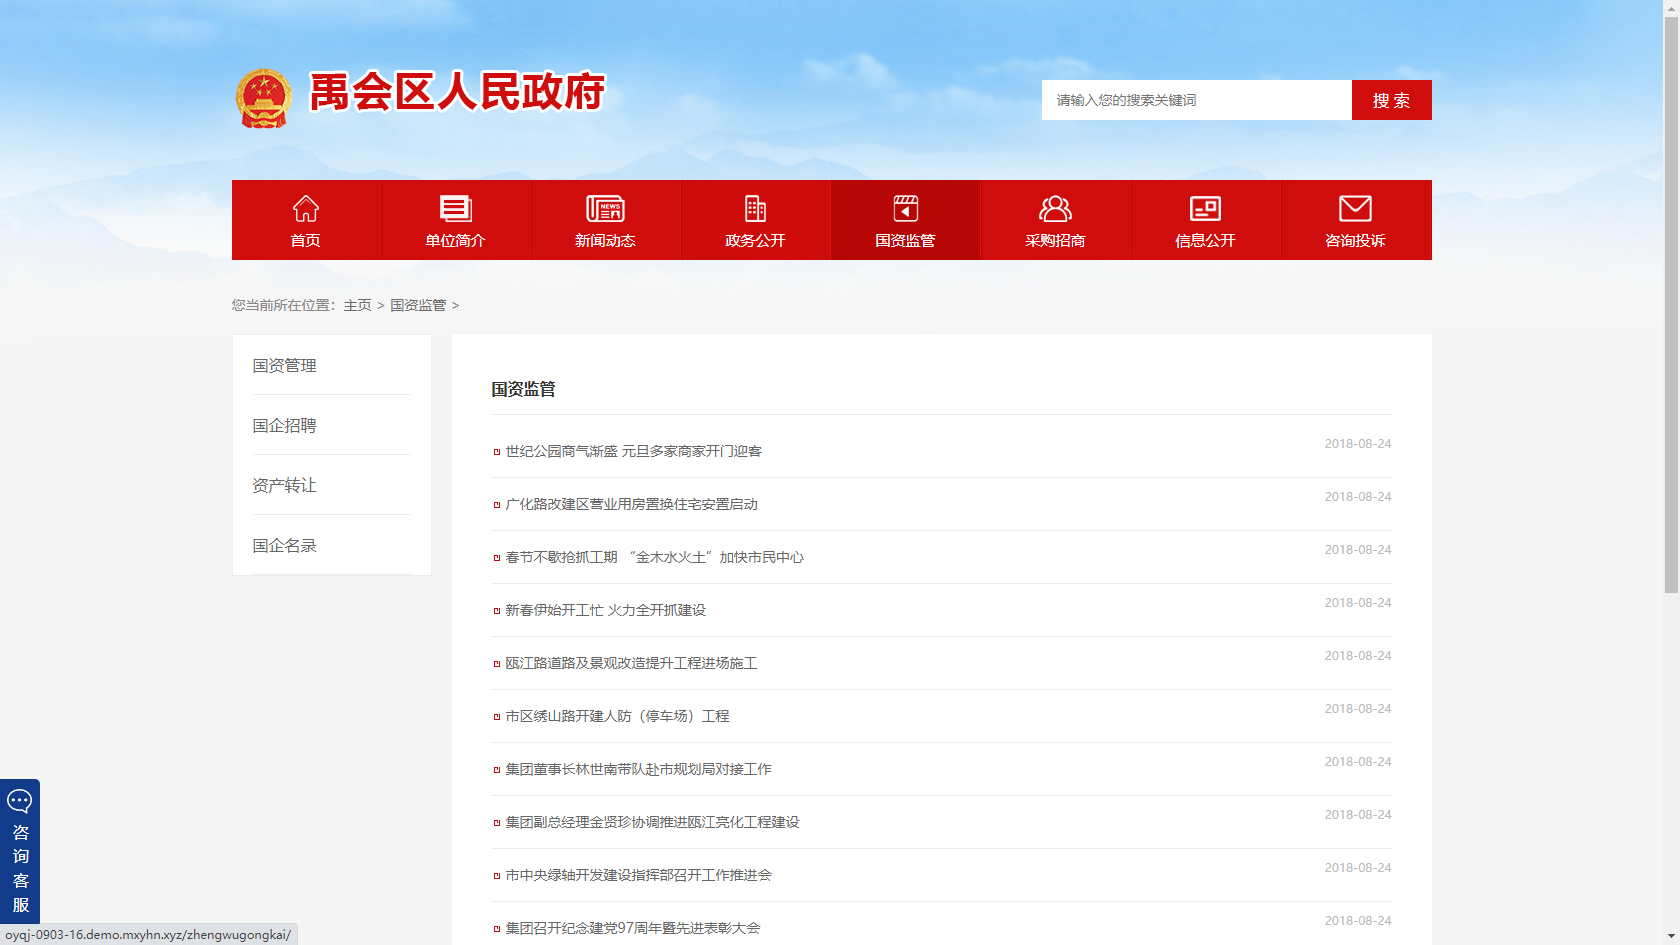Click the card icon above 信息公开

click(x=1205, y=208)
